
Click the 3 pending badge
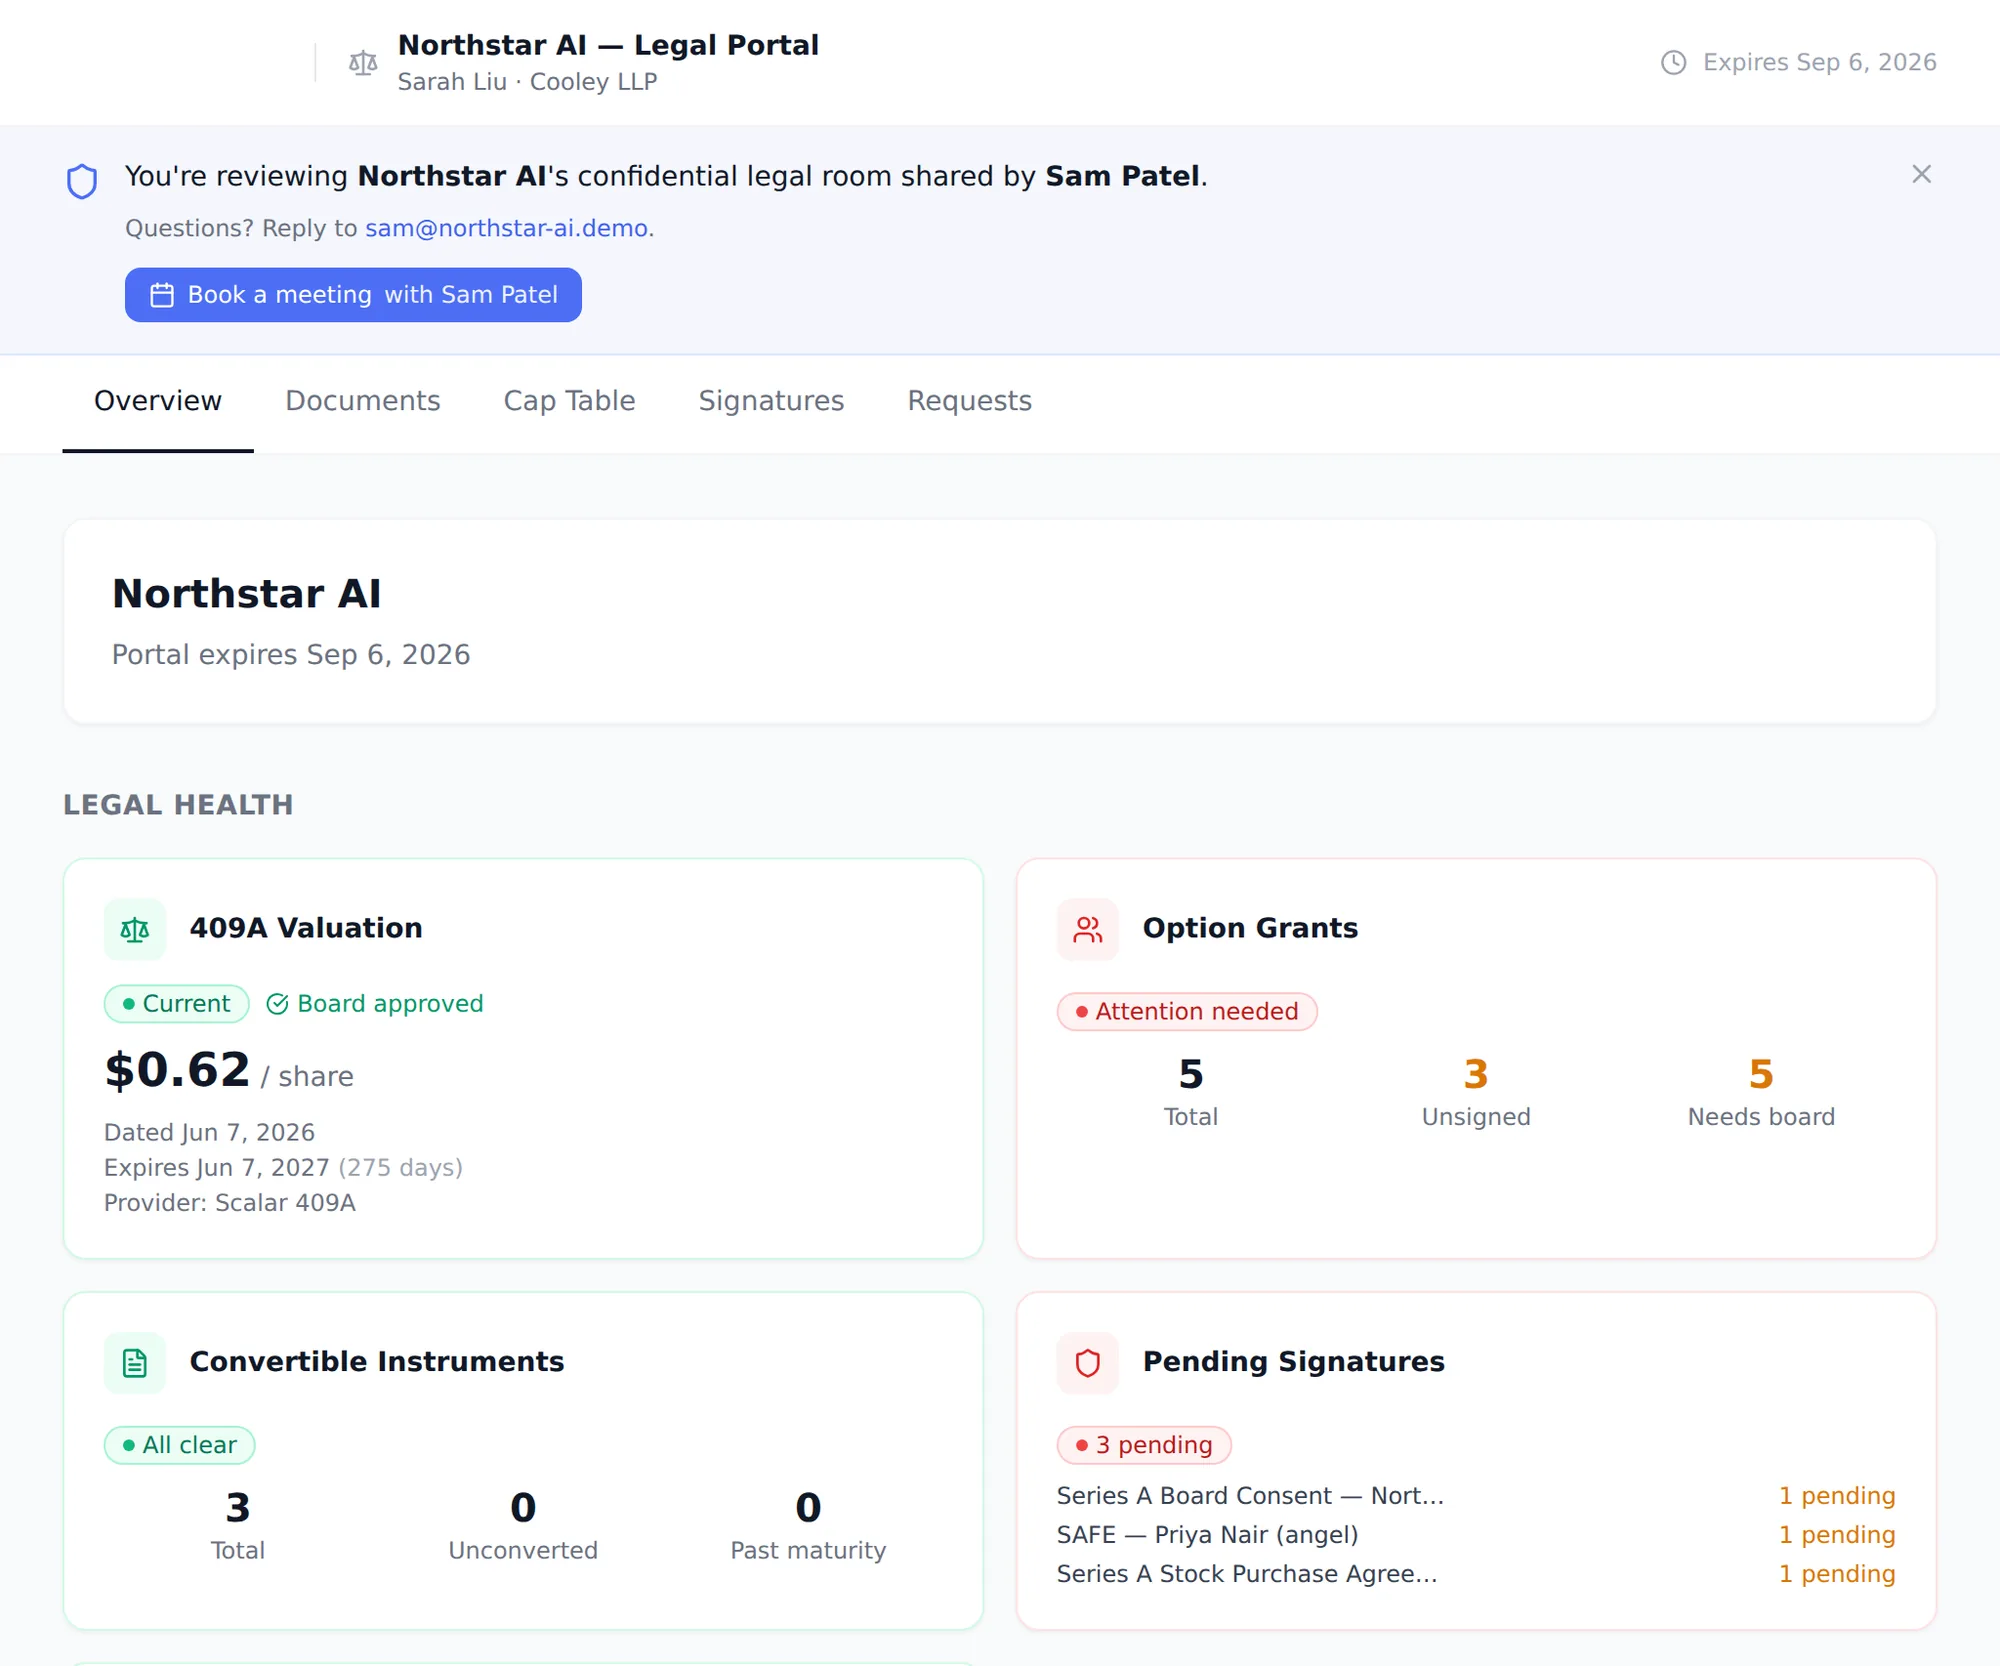tap(1144, 1445)
